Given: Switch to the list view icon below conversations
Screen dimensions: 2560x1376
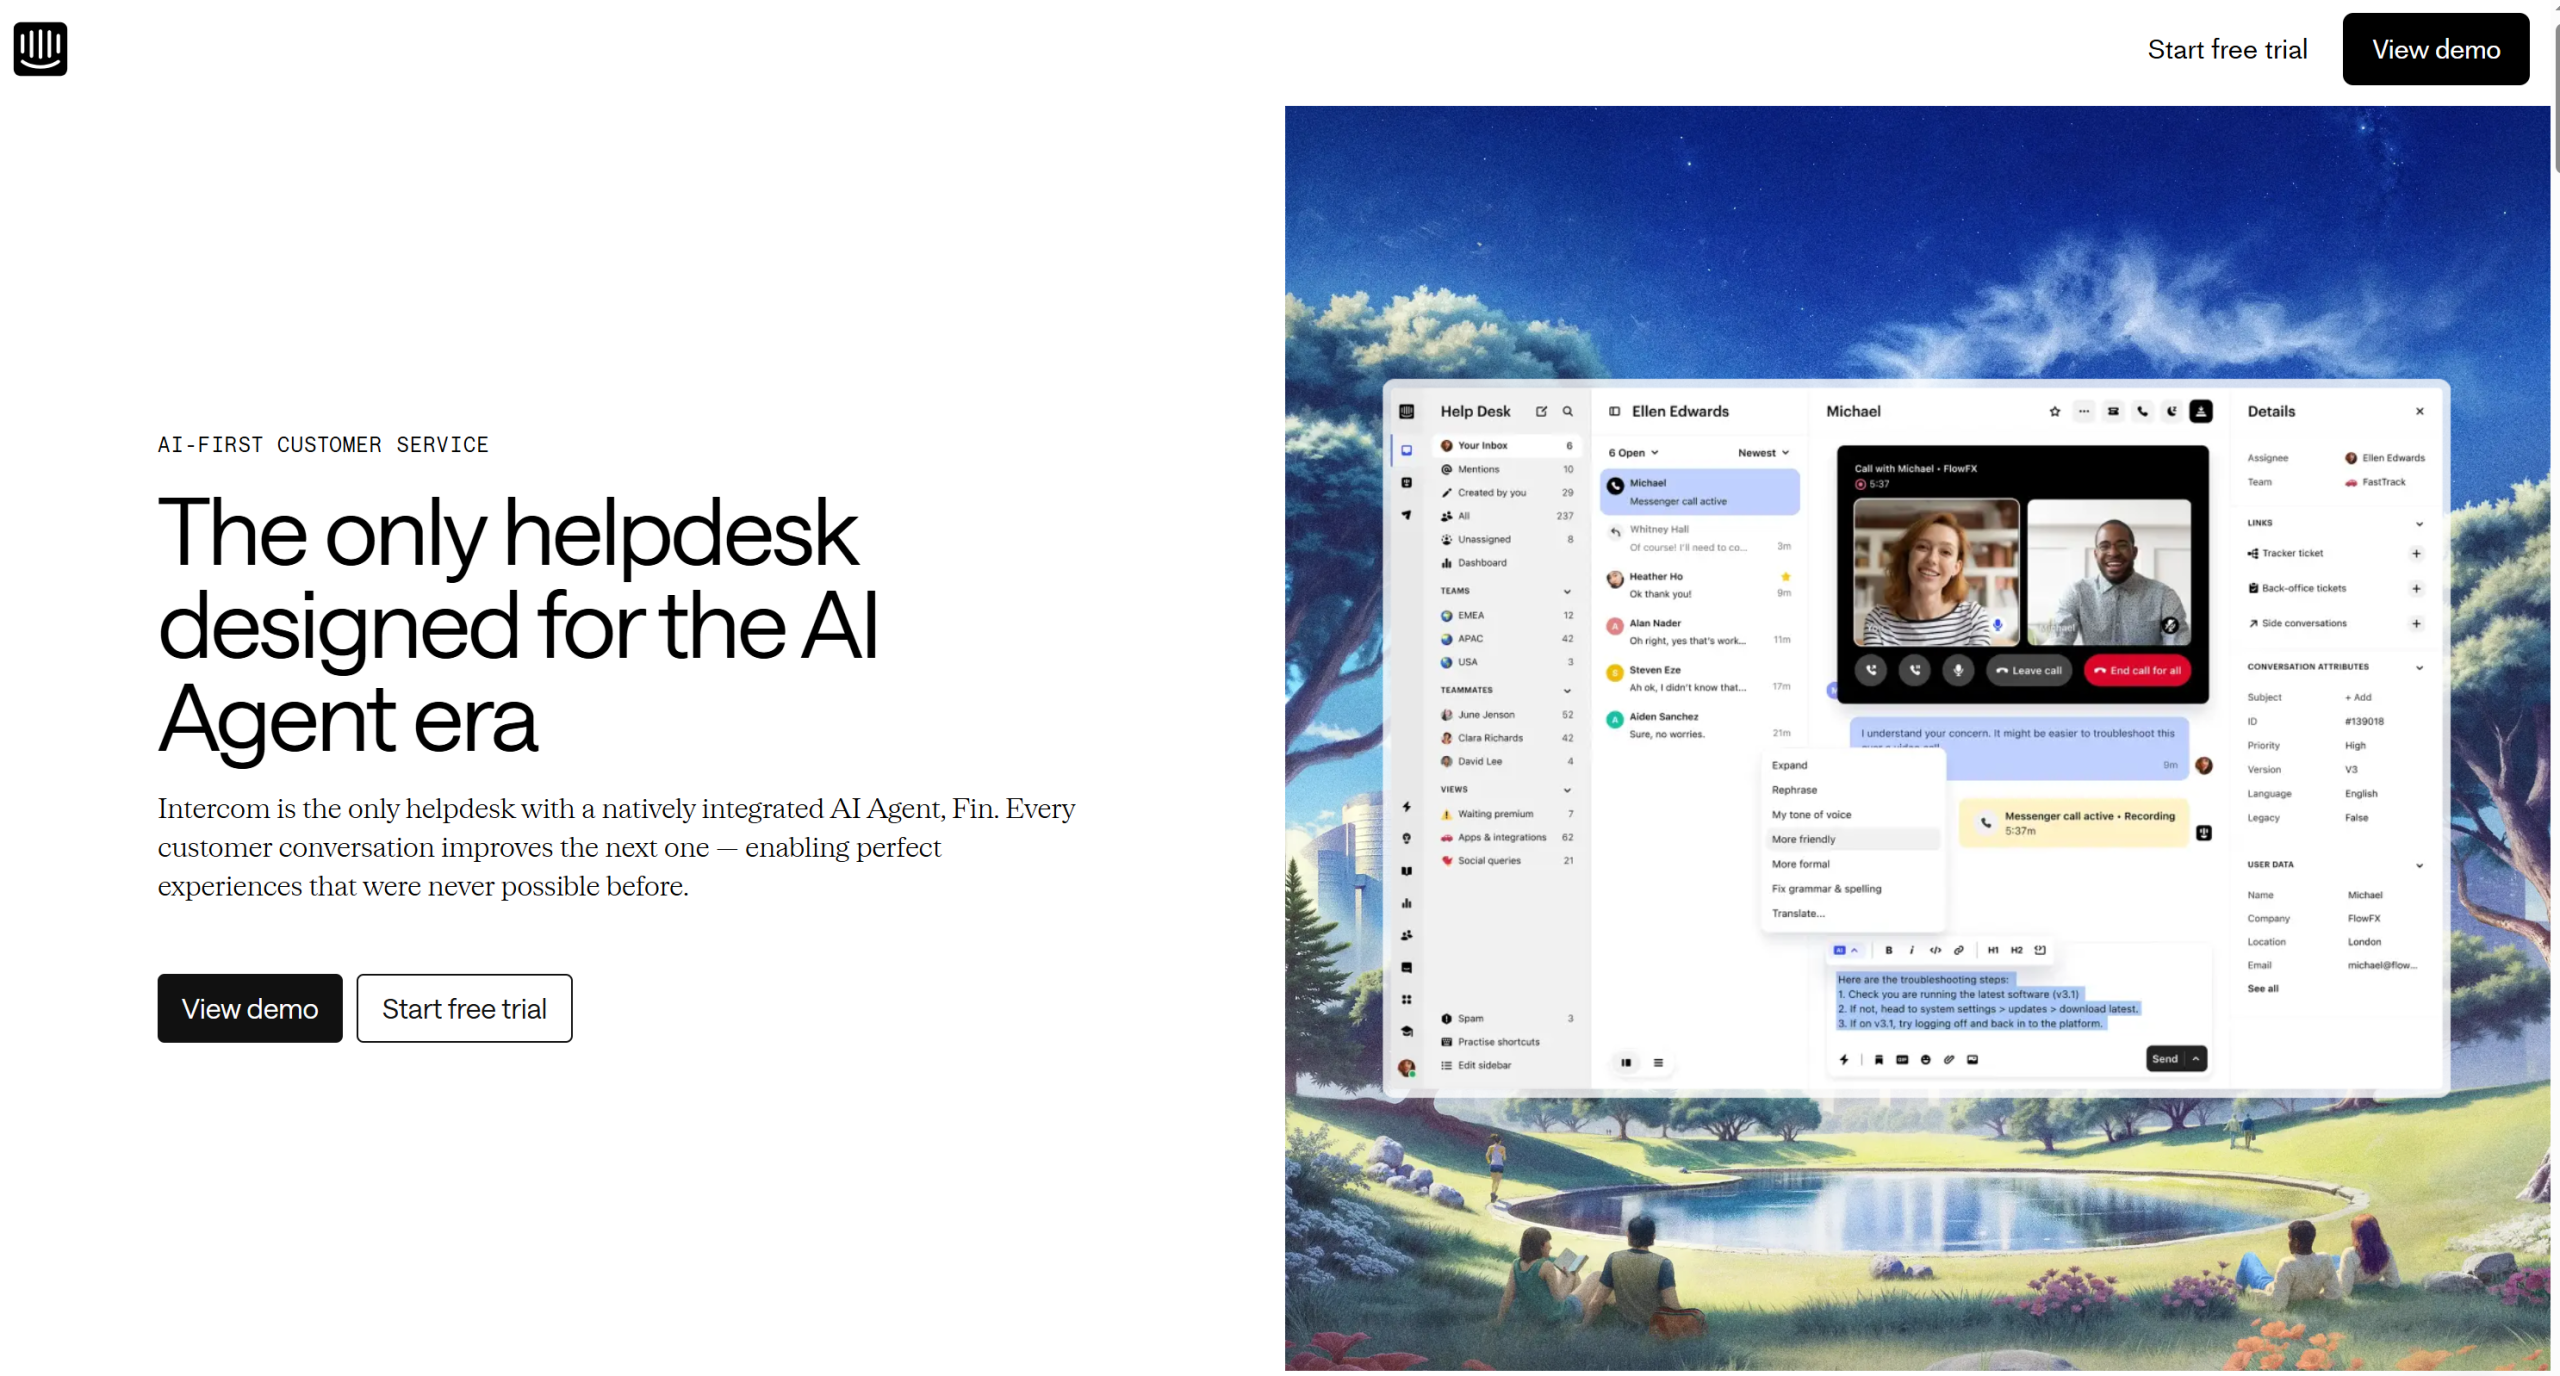Looking at the screenshot, I should click(1658, 1063).
